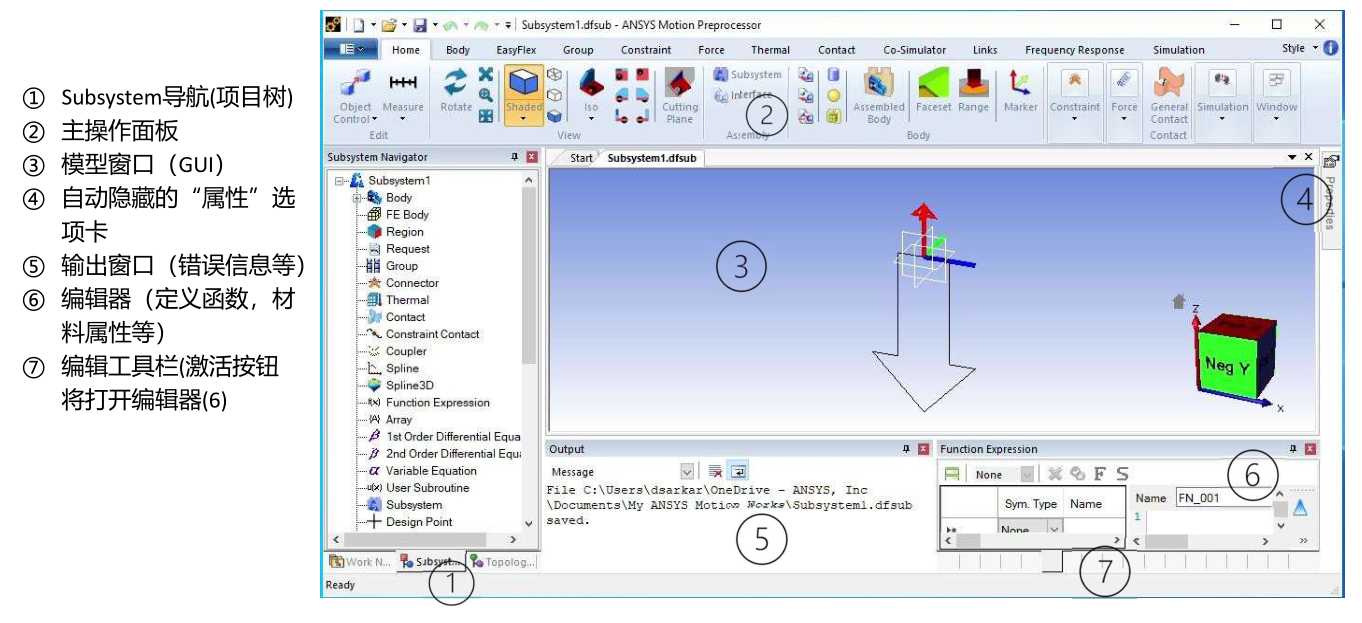Open the Simulation ribbon group dropdown
The width and height of the screenshot is (1362, 623).
click(1222, 119)
